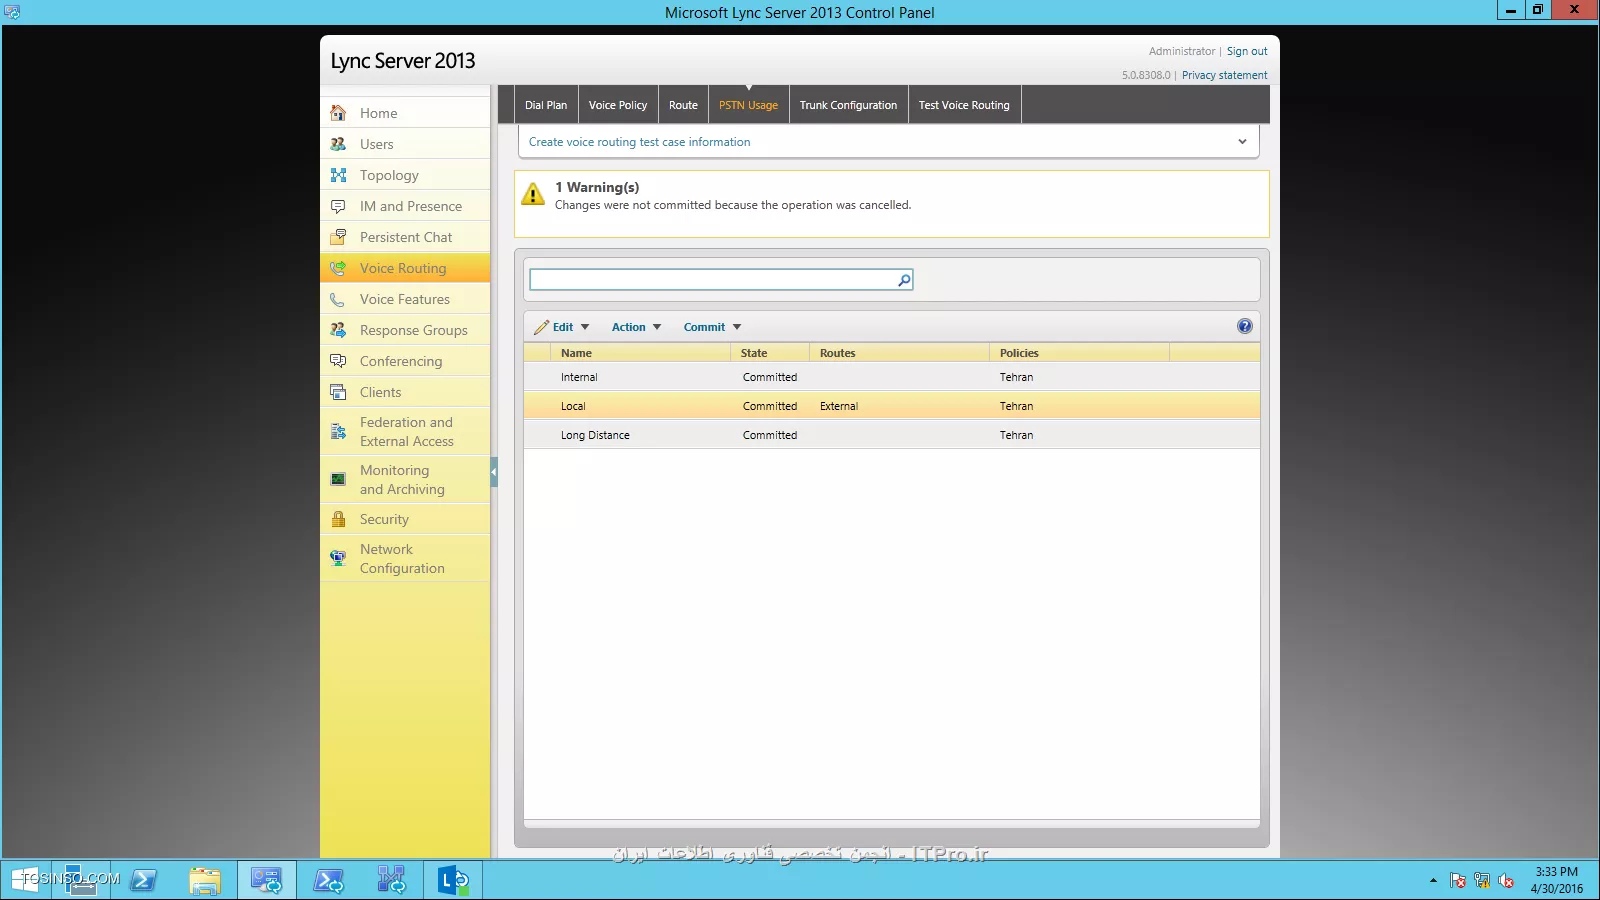Open Lync Server Topology Builder taskbar icon
1600x900 pixels.
point(391,880)
